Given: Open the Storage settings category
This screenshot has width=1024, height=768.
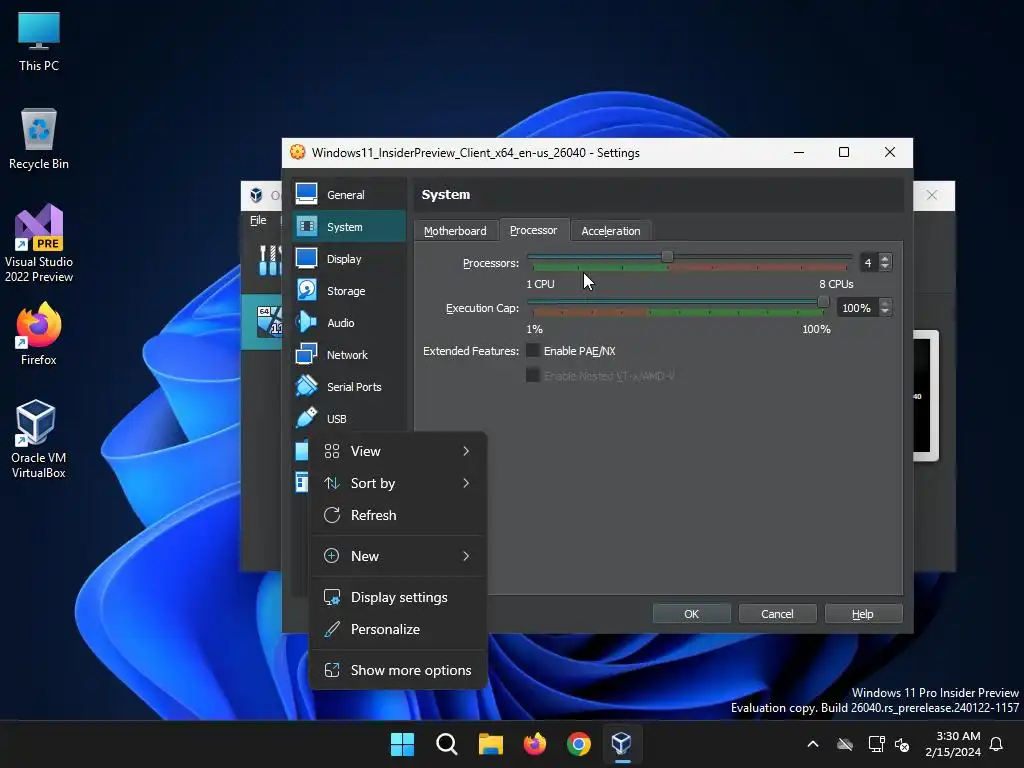Looking at the screenshot, I should 349,291.
